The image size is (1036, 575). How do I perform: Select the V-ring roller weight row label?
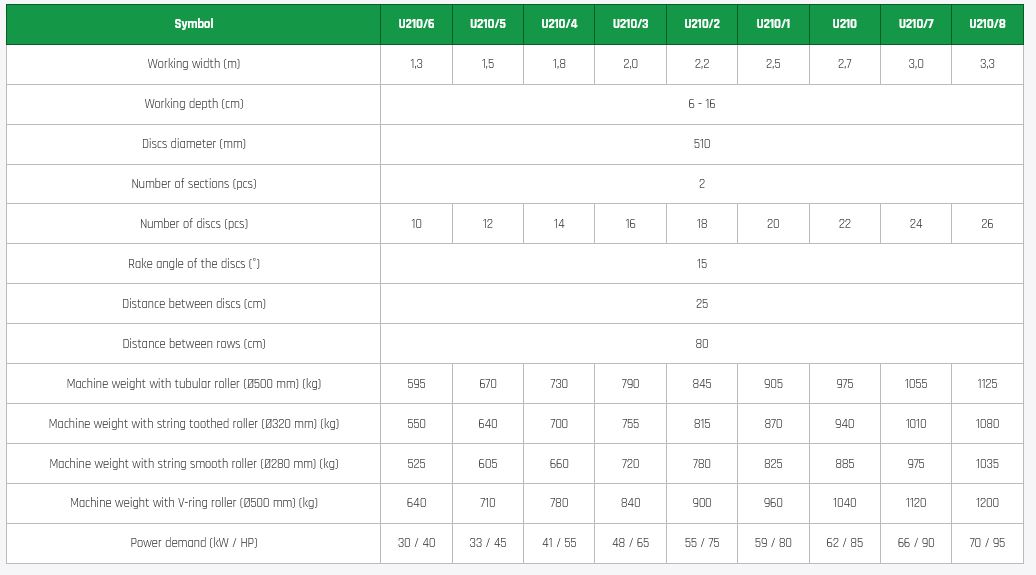coord(193,503)
